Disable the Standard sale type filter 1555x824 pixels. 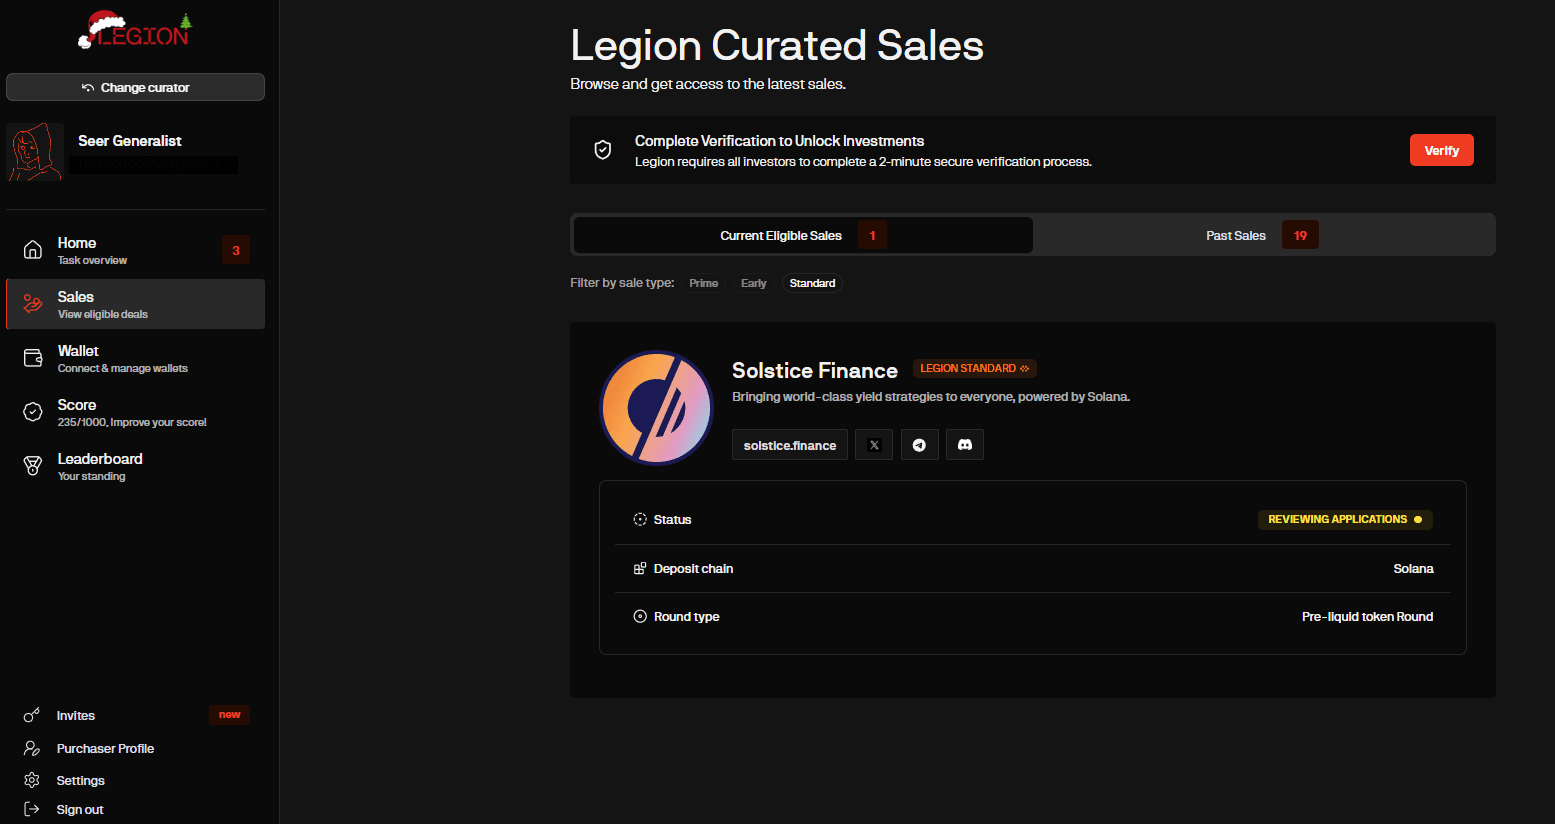point(812,283)
